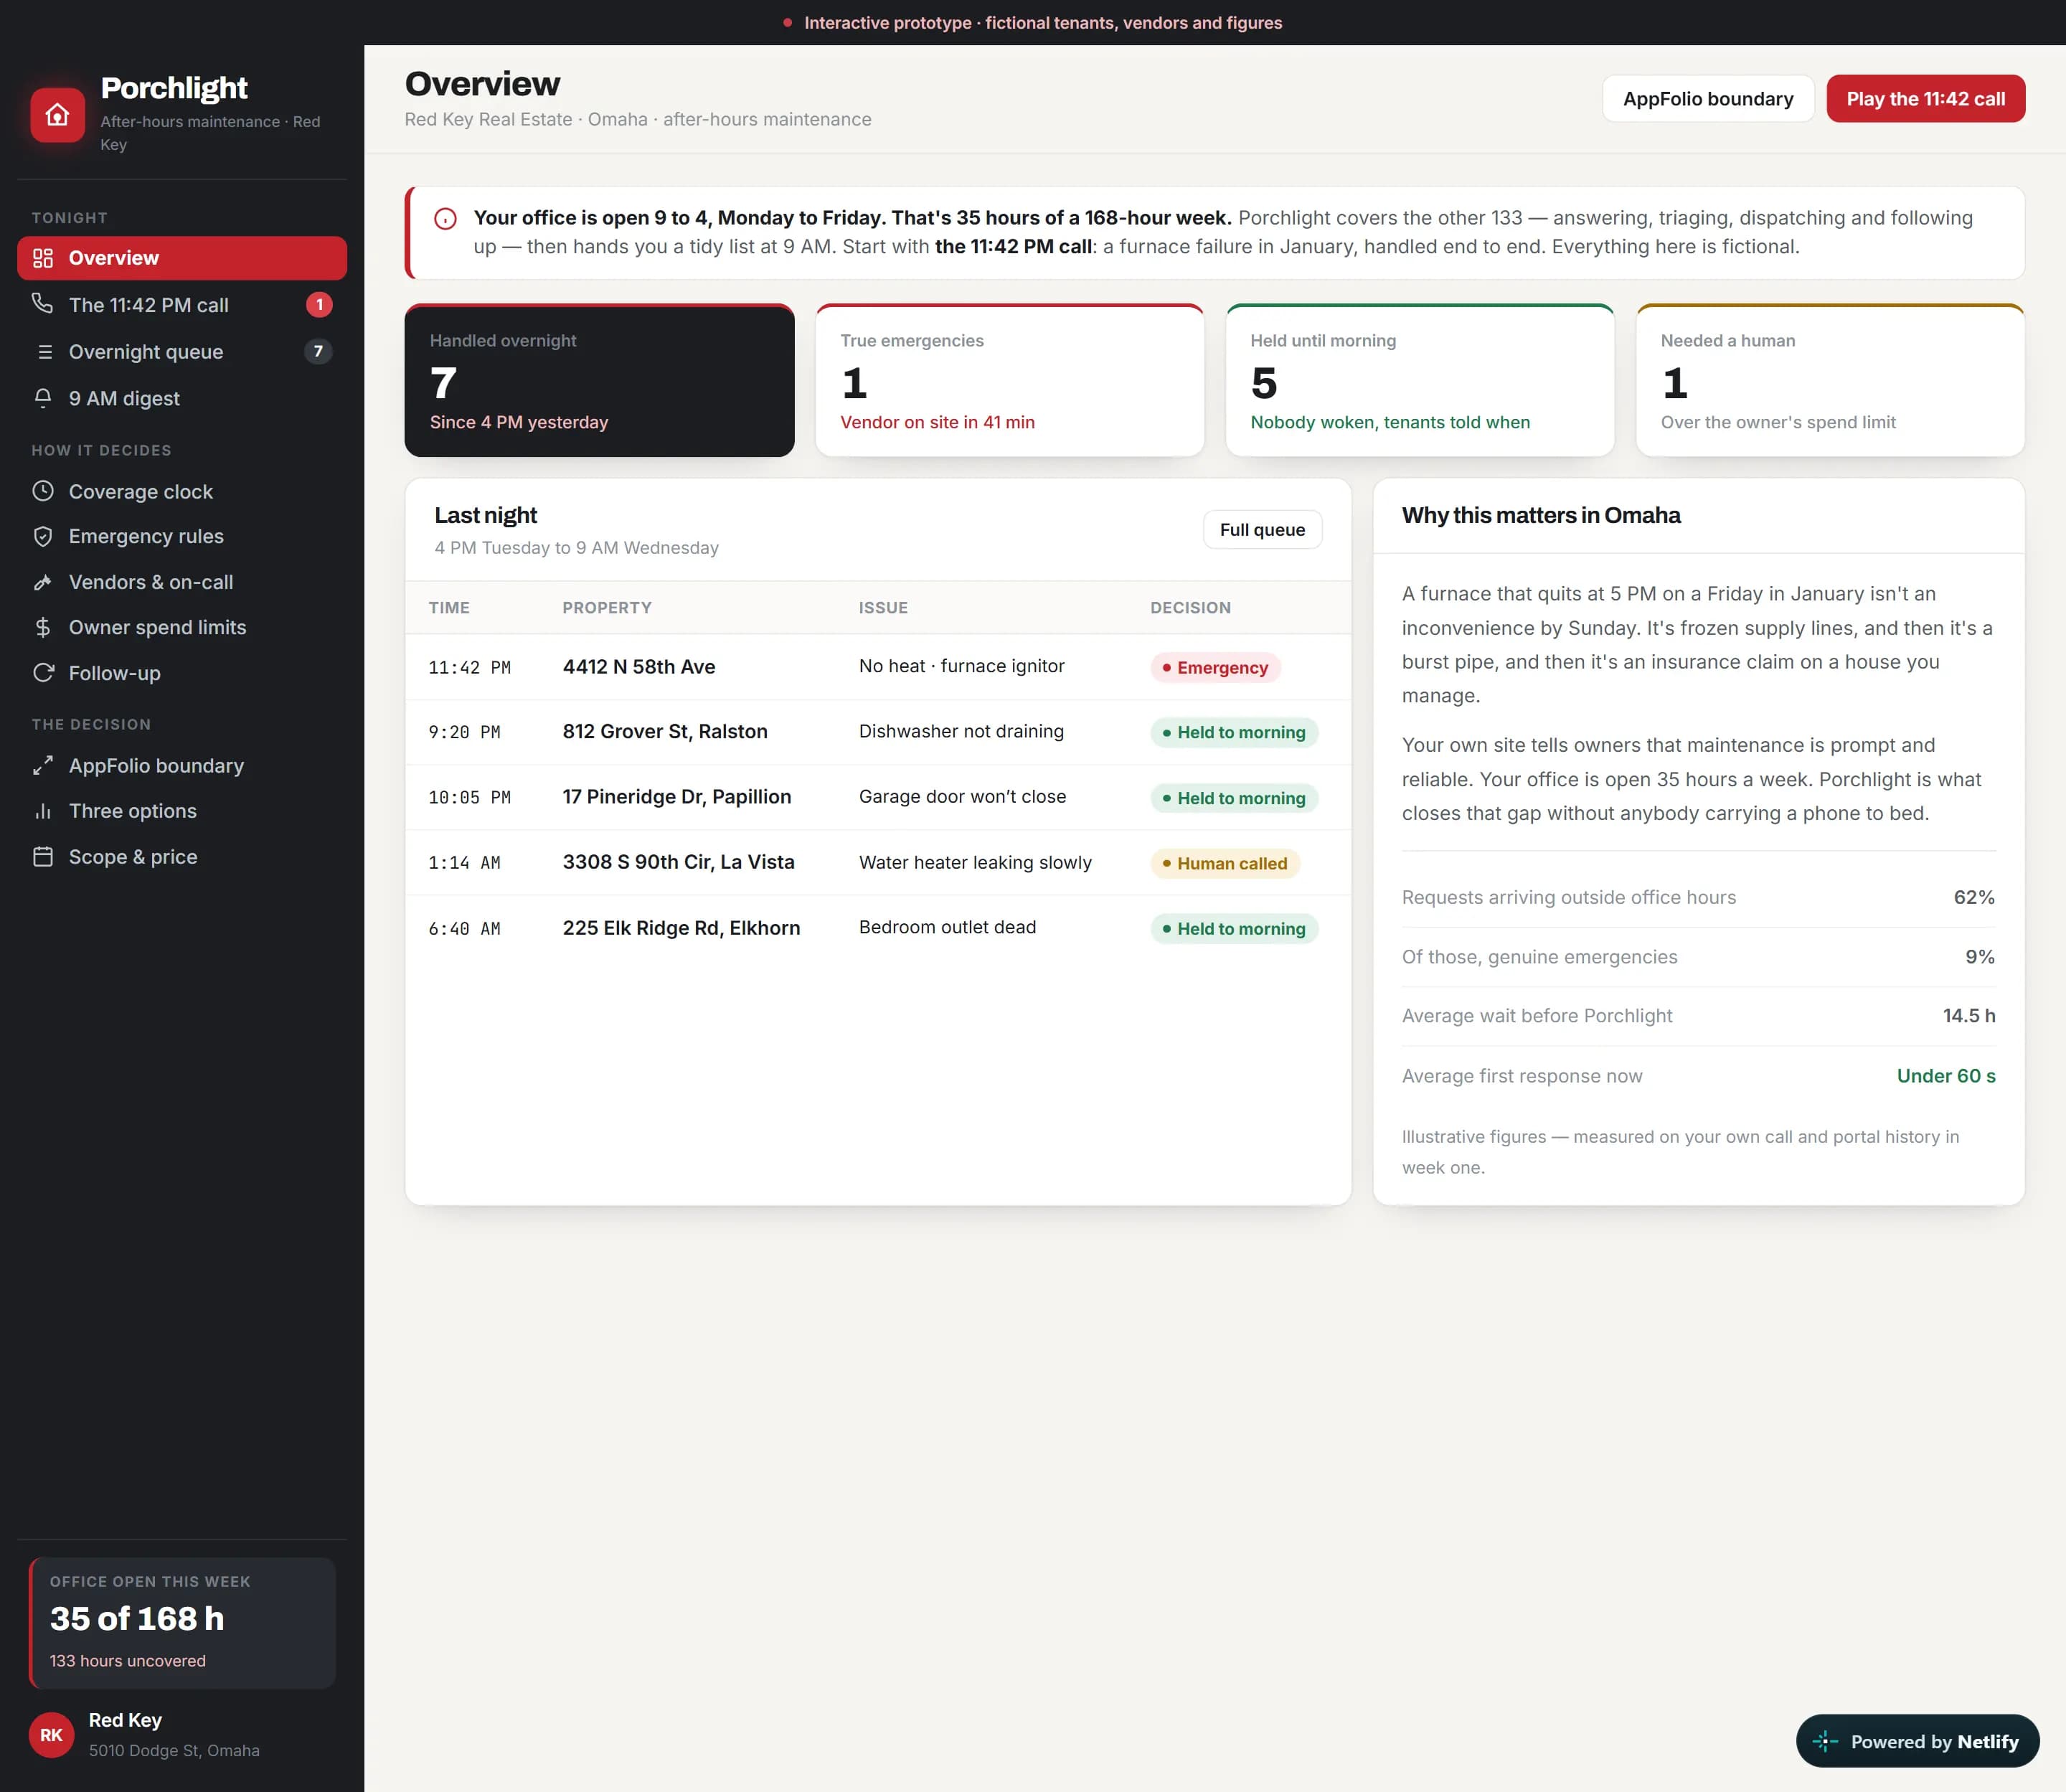Click the 1:14 AM time cell
Viewport: 2066px width, 1792px height.
(464, 863)
